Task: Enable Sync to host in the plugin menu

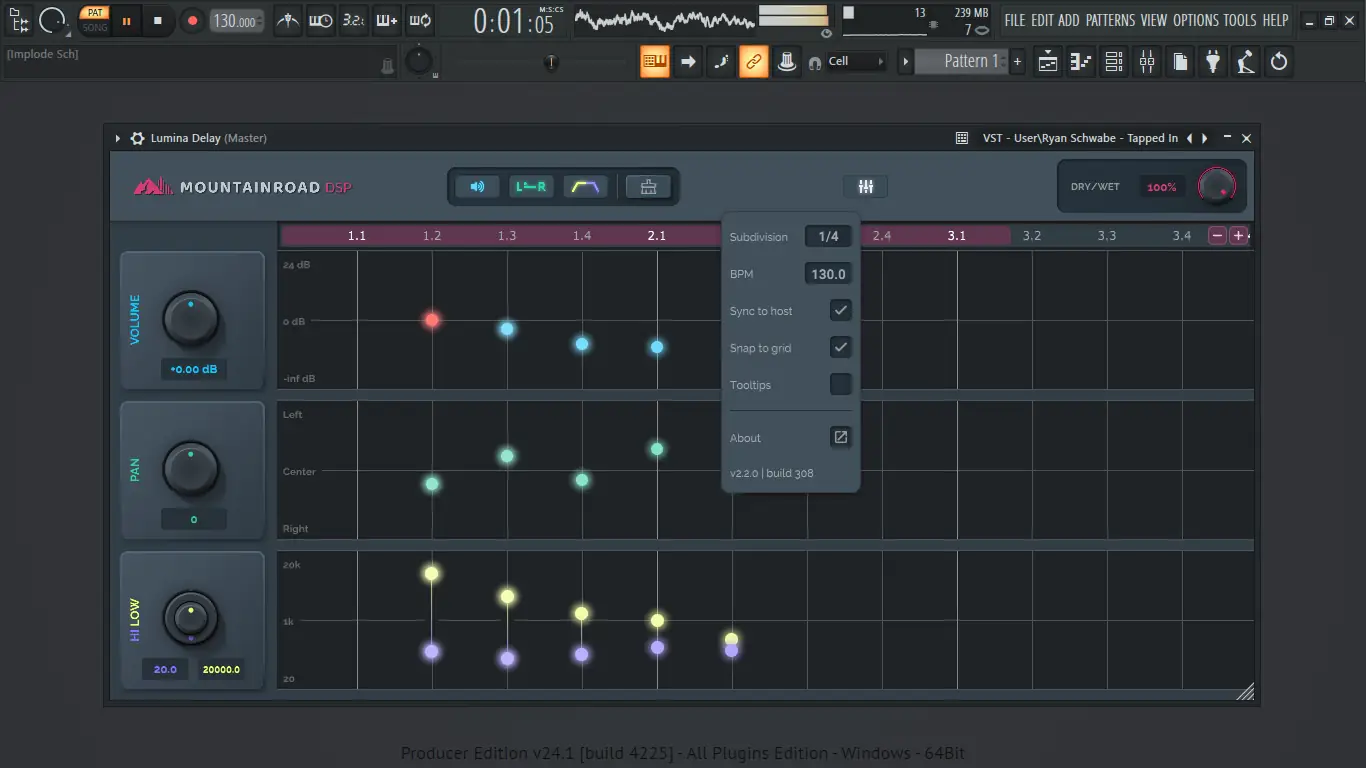Action: click(x=841, y=310)
